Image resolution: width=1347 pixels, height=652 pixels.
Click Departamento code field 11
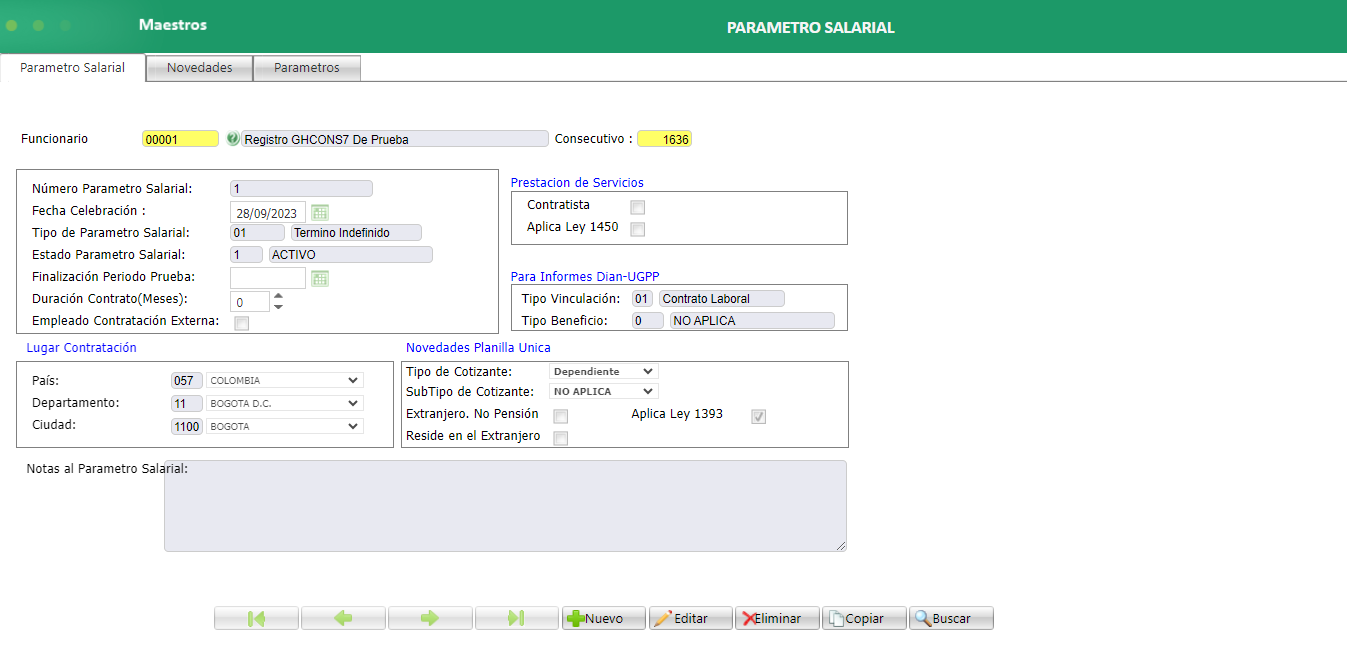tap(186, 403)
